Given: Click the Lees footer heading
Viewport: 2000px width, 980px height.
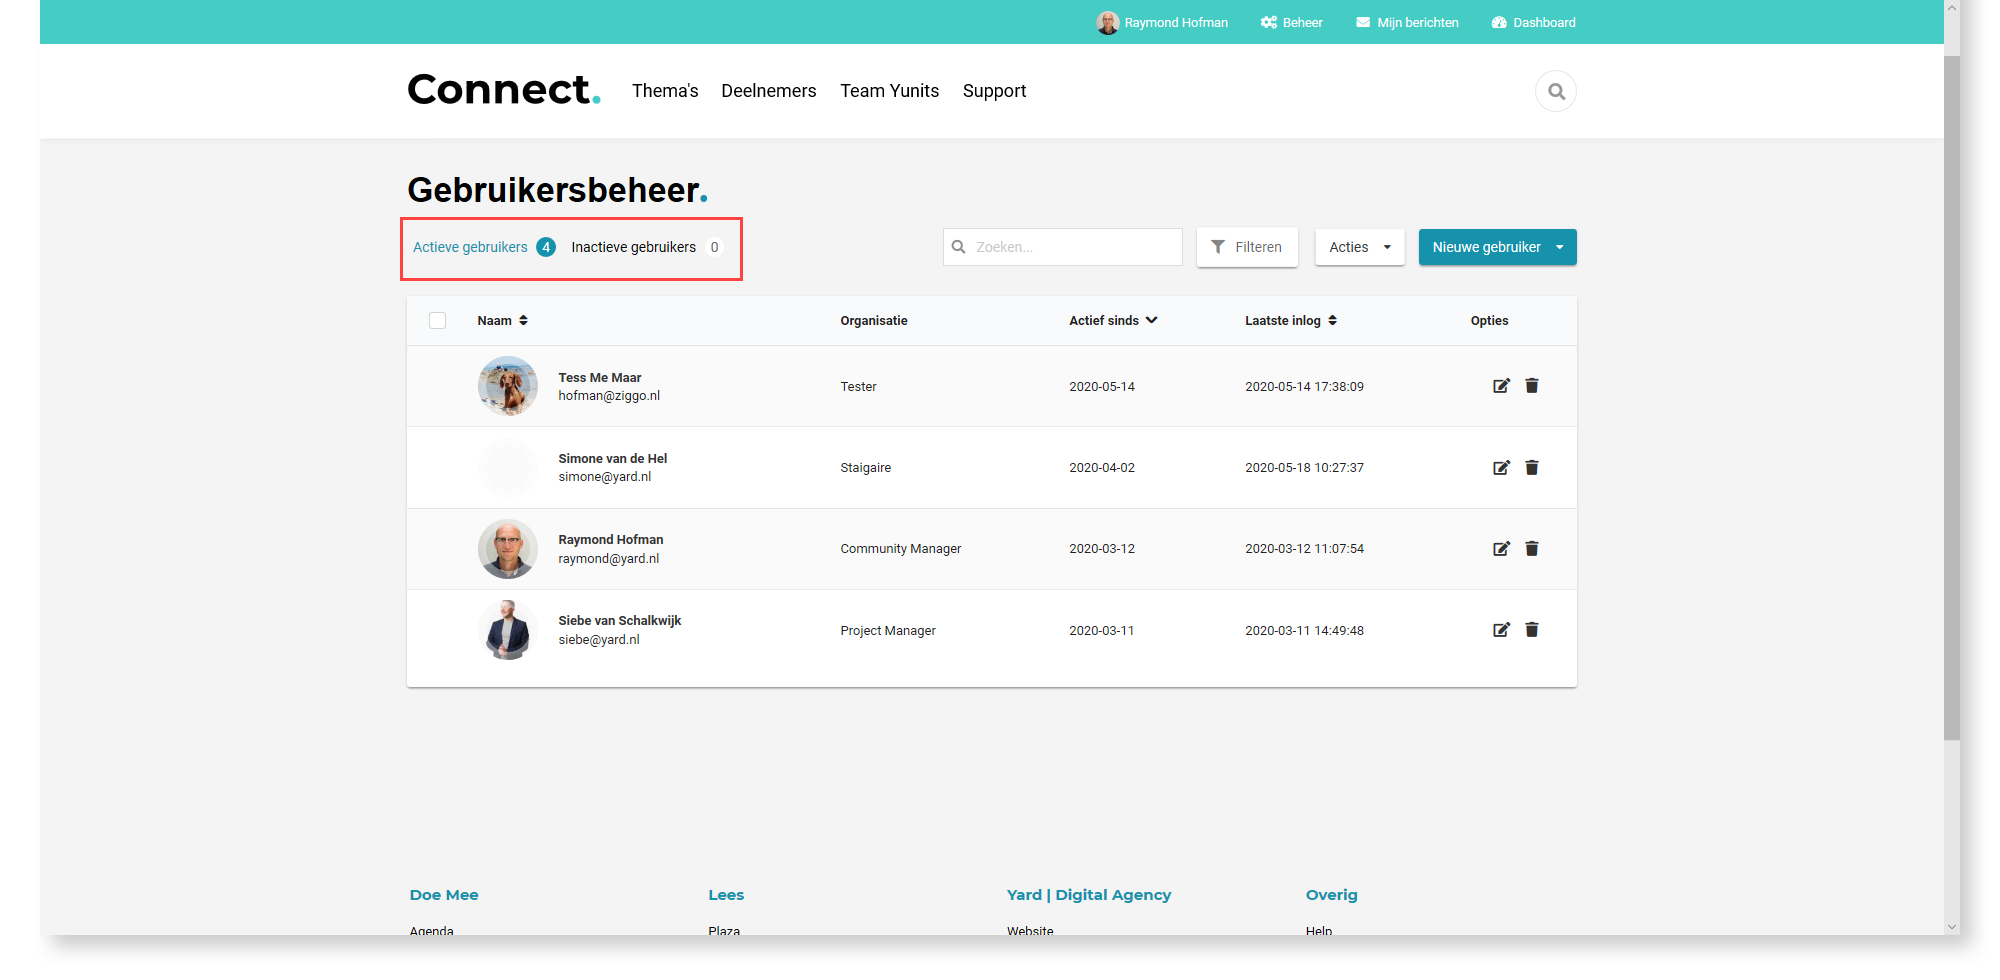Looking at the screenshot, I should (x=726, y=895).
